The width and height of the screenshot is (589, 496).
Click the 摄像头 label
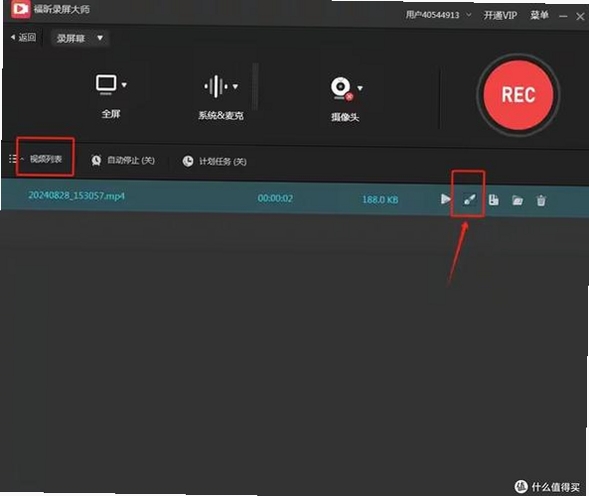pos(345,117)
